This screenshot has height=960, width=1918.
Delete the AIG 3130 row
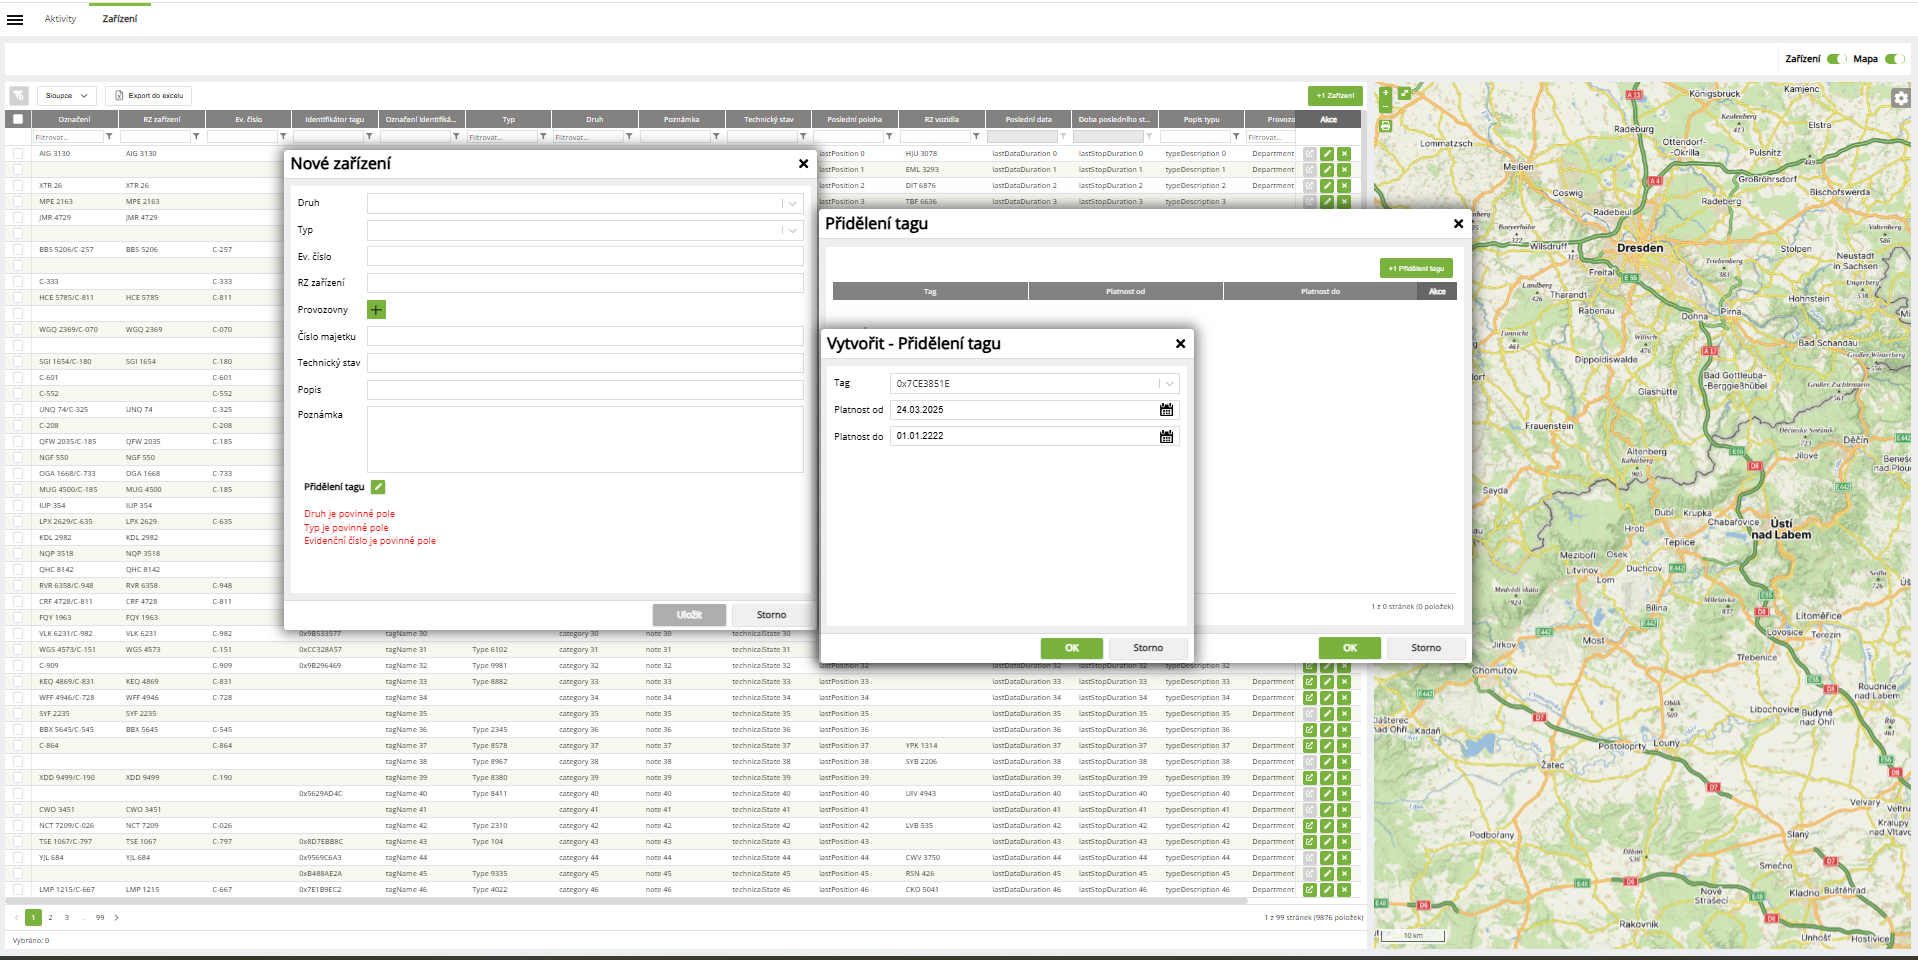pyautogui.click(x=1344, y=154)
